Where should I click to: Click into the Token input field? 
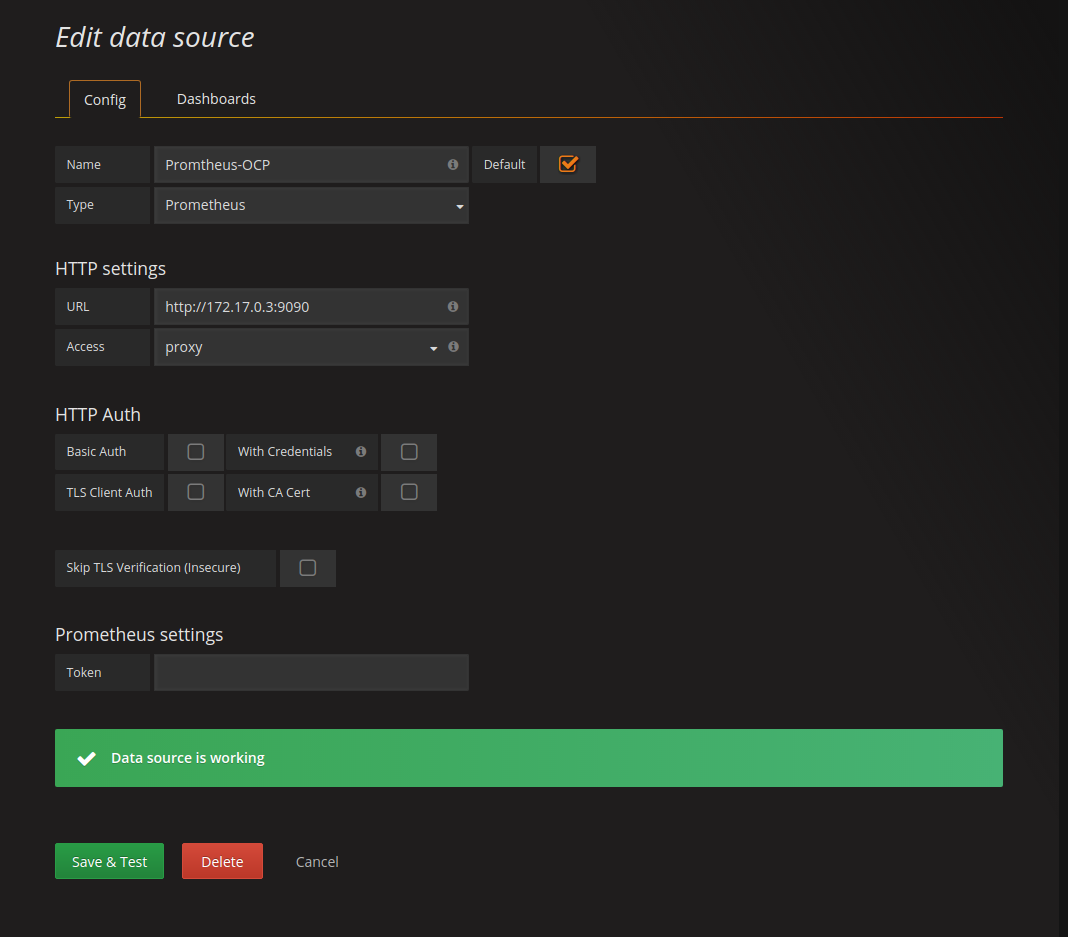(311, 673)
